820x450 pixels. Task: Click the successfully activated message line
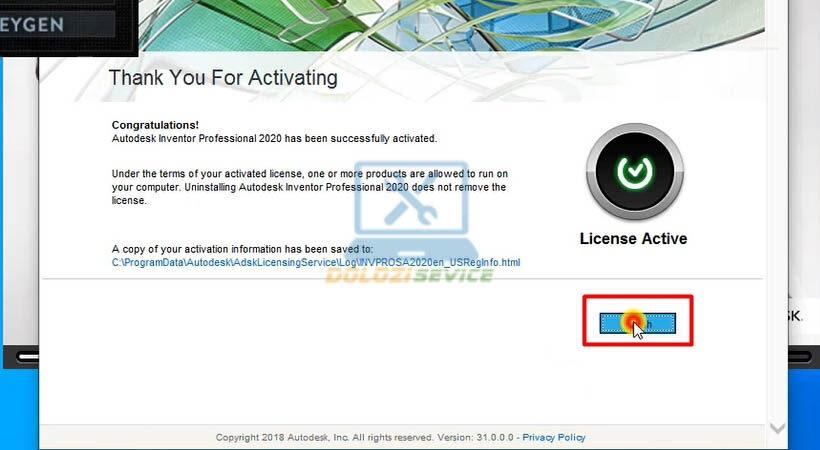(x=274, y=139)
